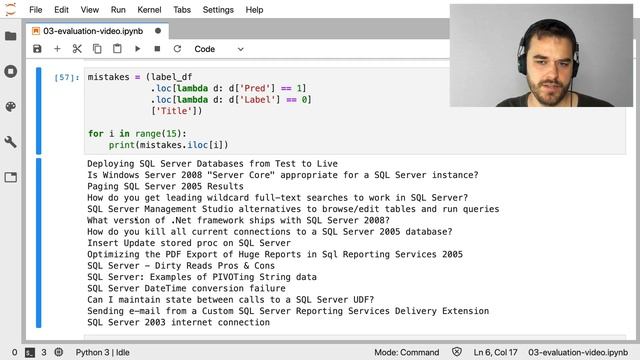Click the kernel chip icon in status bar
The image size is (640, 360).
coord(59,352)
